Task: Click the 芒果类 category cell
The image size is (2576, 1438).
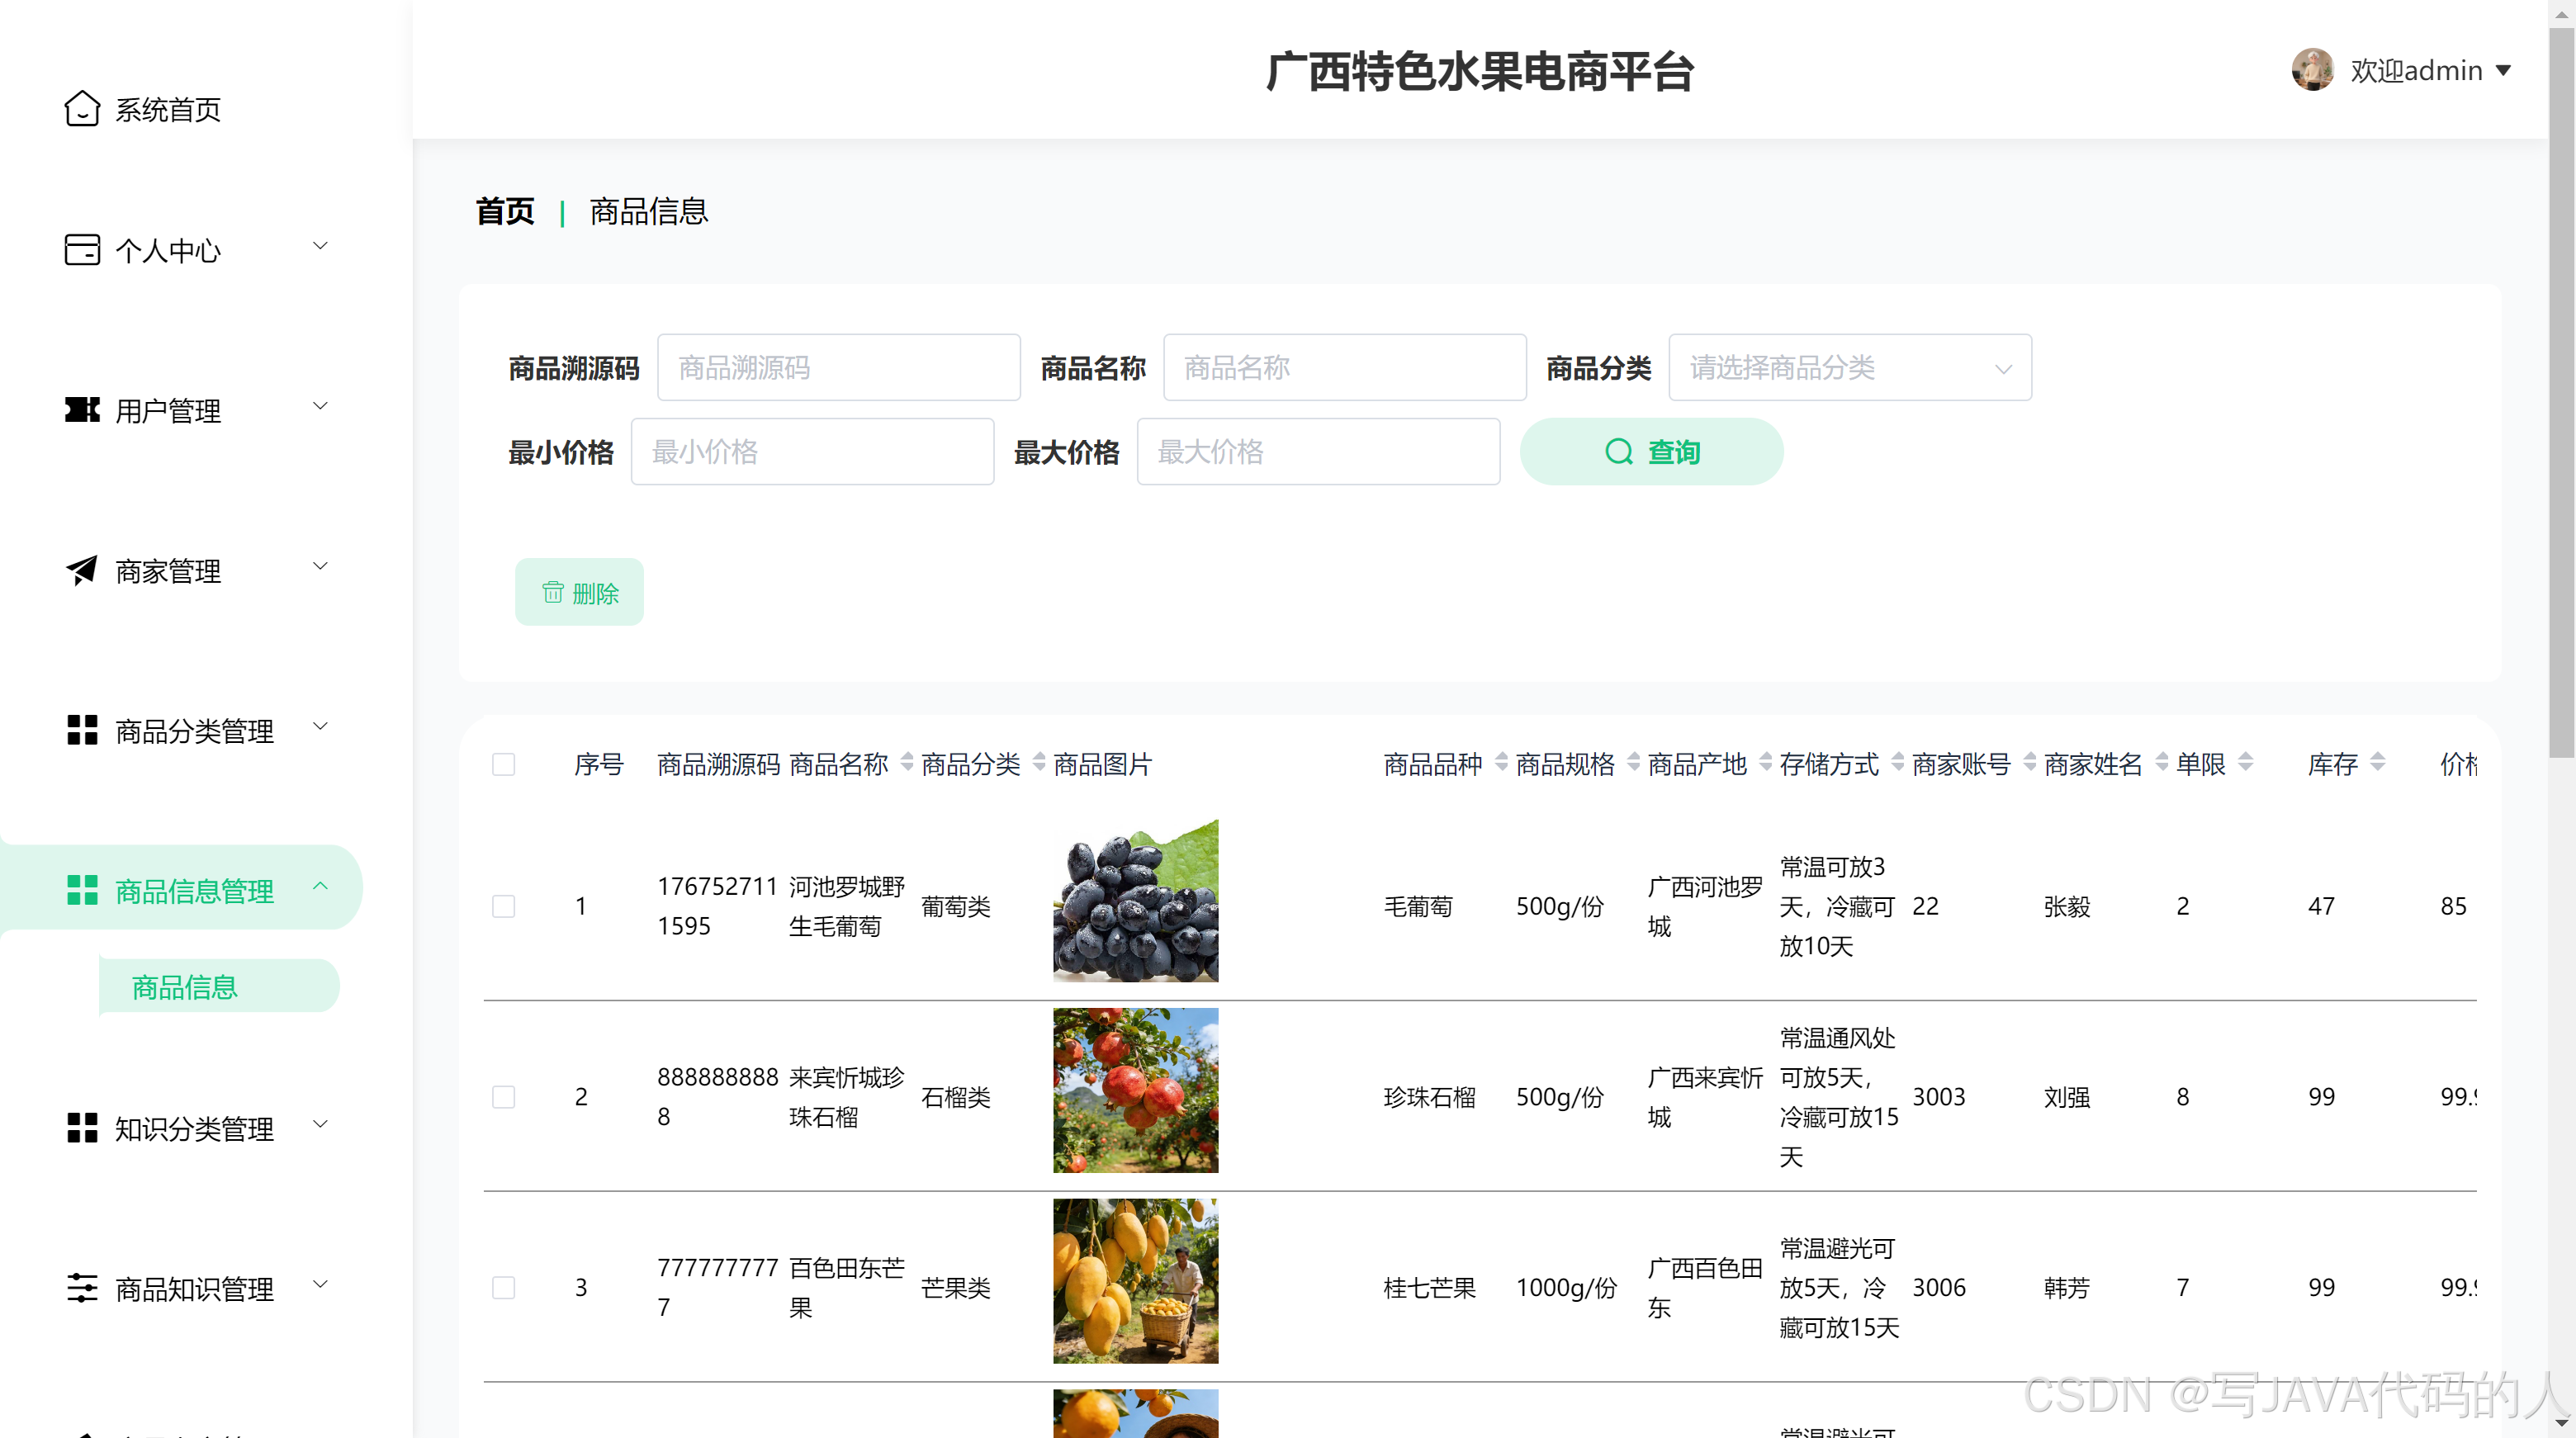Action: (956, 1287)
